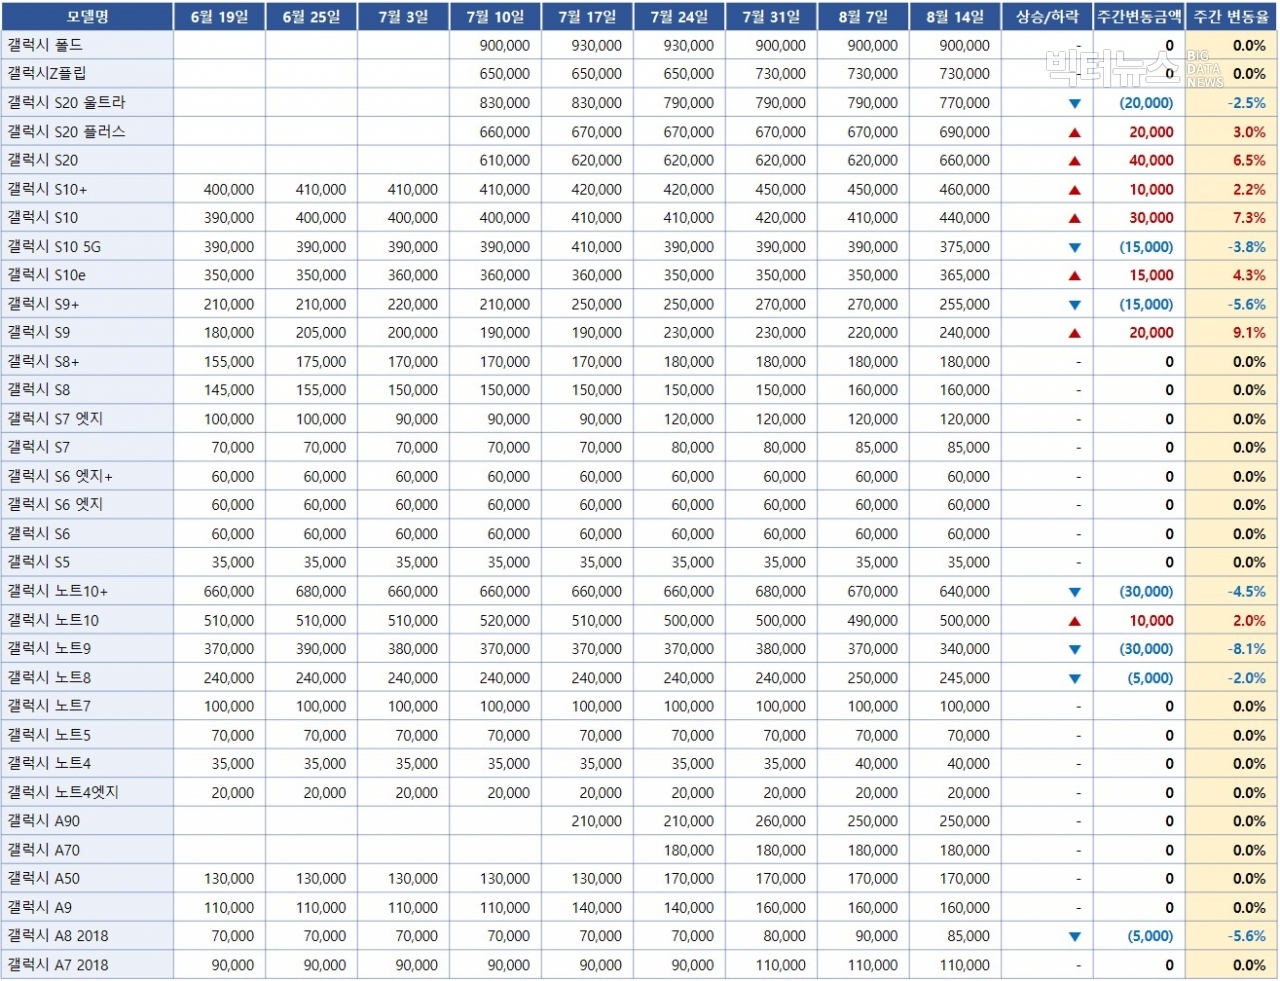Click the 갤럭시 A70 model name
This screenshot has height=981, width=1280.
(43, 851)
